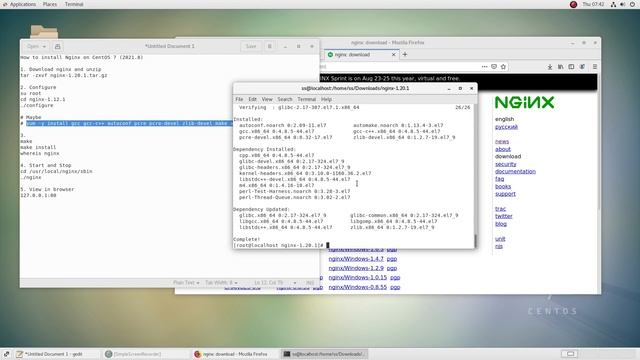
Task: Open the news link on nginx site
Action: (x=502, y=142)
